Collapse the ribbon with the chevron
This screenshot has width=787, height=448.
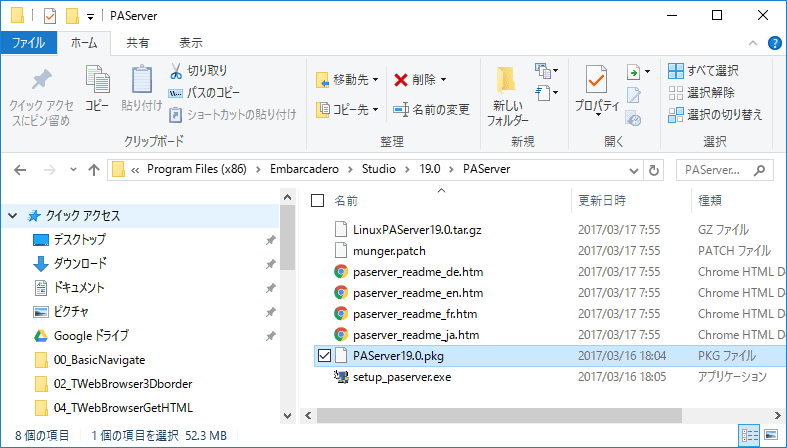pyautogui.click(x=753, y=43)
